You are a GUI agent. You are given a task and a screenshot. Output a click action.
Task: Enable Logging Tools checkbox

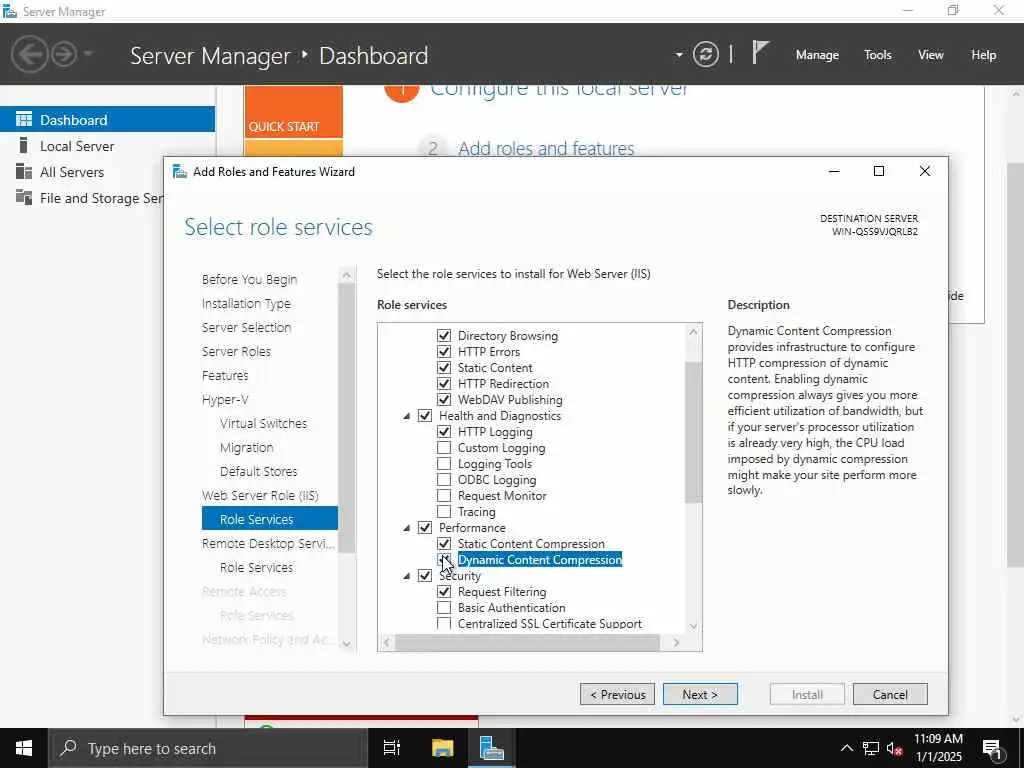(x=444, y=464)
